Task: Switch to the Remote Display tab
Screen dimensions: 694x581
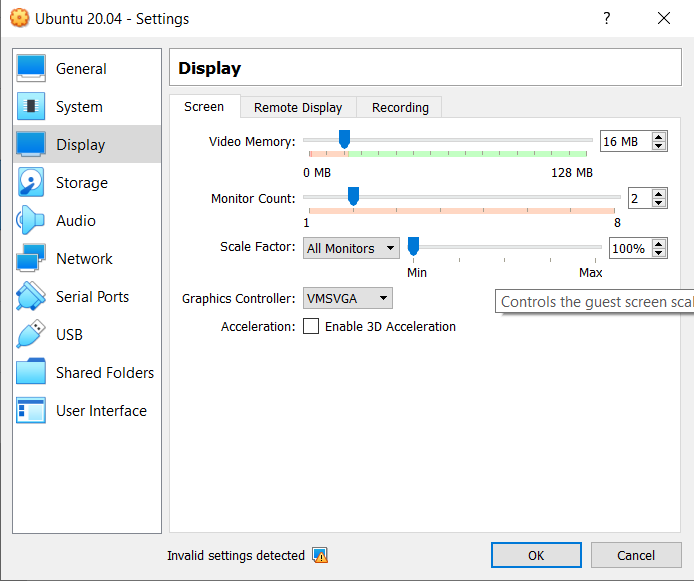Action: tap(298, 108)
